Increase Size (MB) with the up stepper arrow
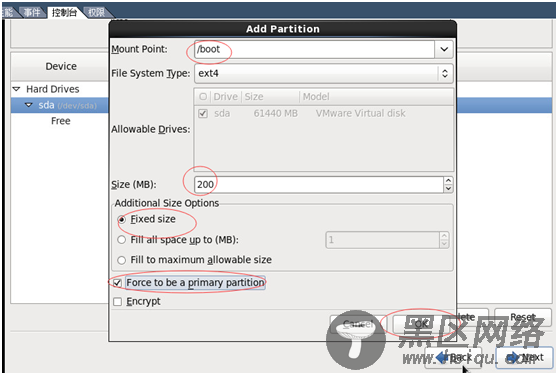558x375 pixels. pyautogui.click(x=448, y=181)
